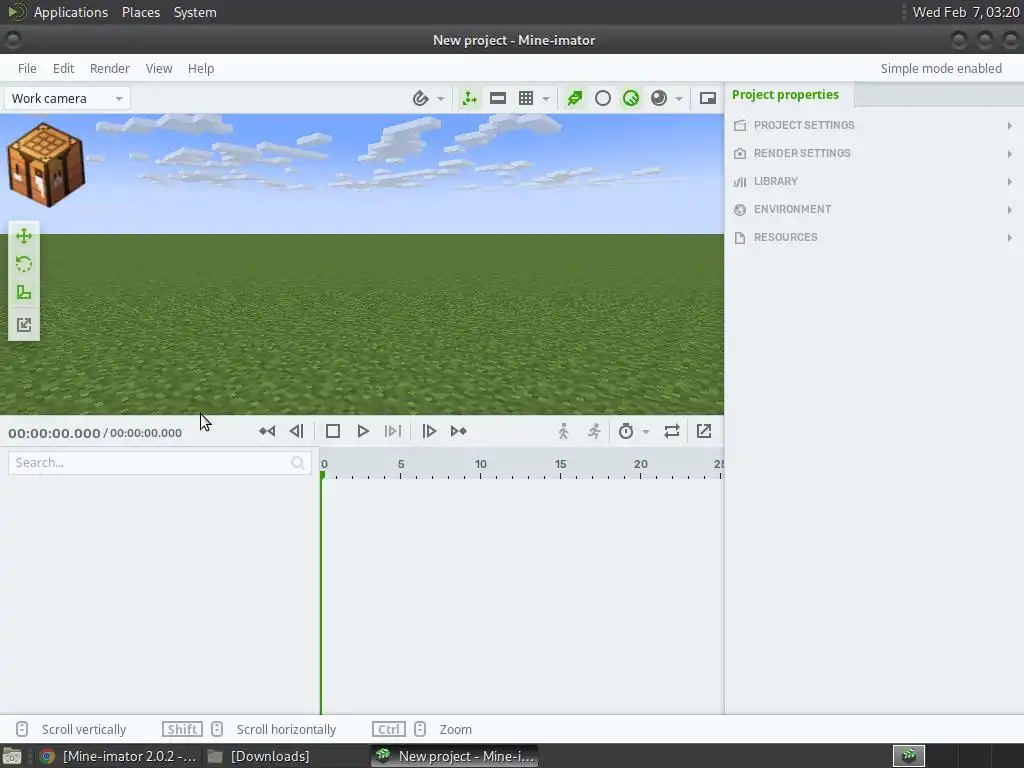The image size is (1024, 768).
Task: Open the Edit menu
Action: pyautogui.click(x=63, y=69)
